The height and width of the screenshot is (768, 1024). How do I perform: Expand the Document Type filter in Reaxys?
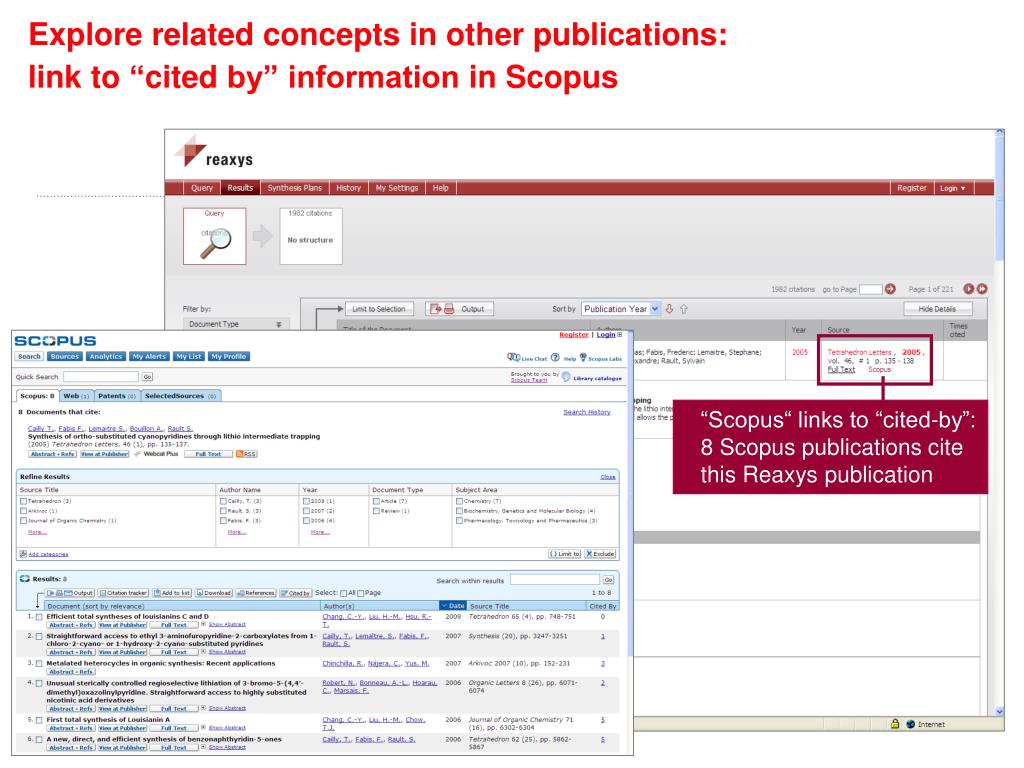coord(279,325)
